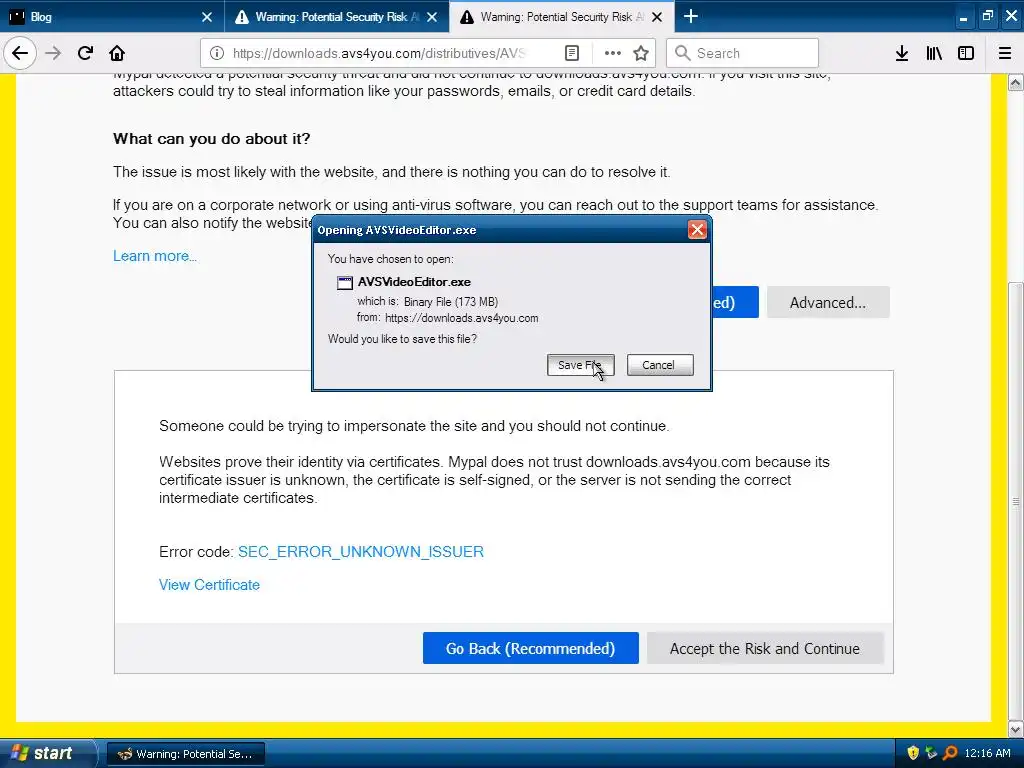This screenshot has height=768, width=1024.
Task: Show the sidebars icon
Action: click(x=966, y=53)
